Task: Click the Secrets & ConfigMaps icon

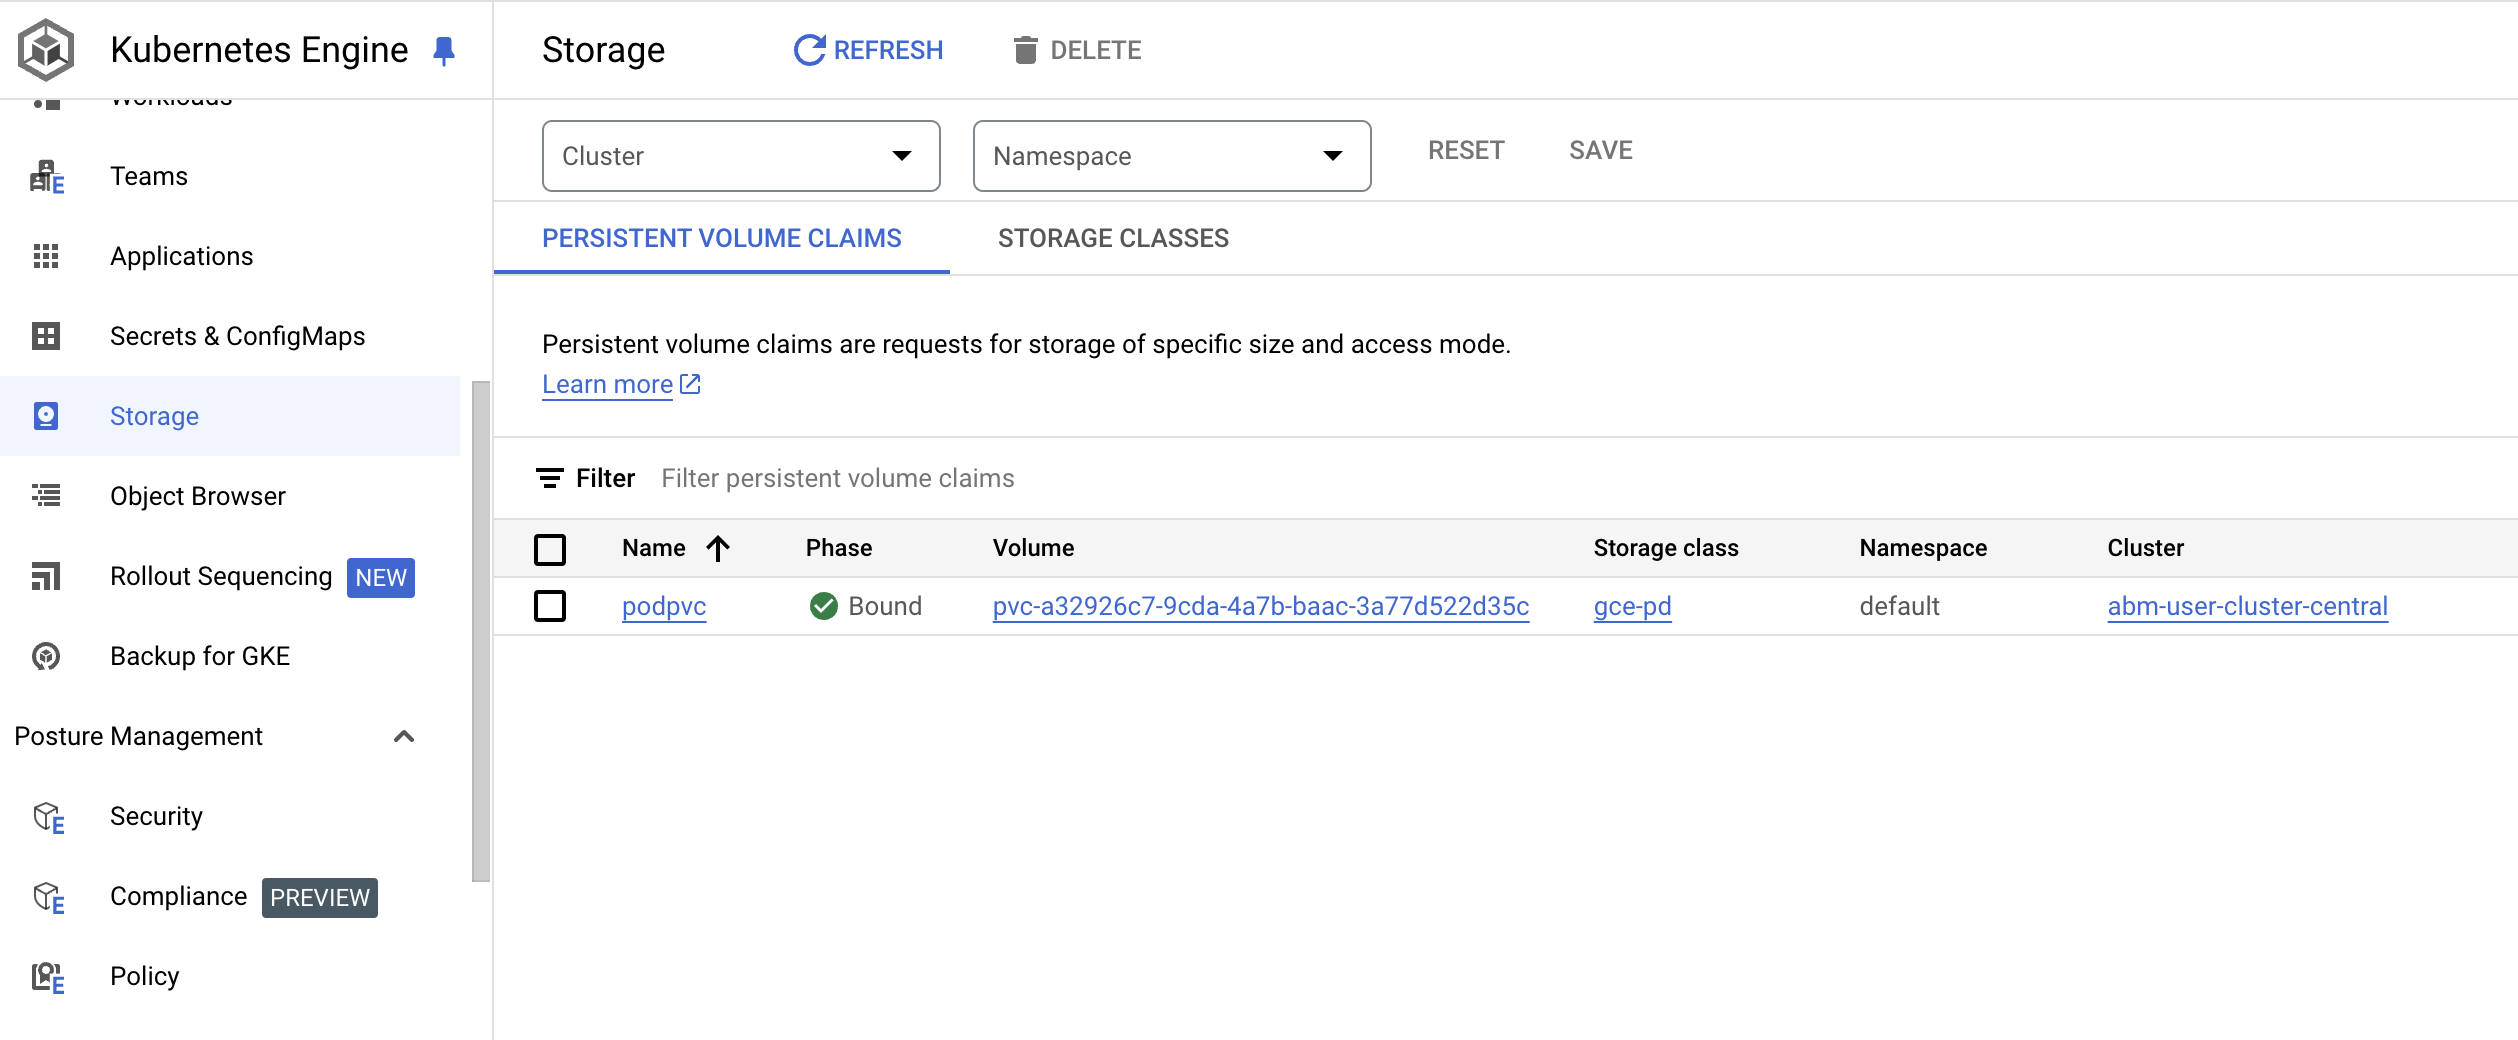Action: (46, 336)
